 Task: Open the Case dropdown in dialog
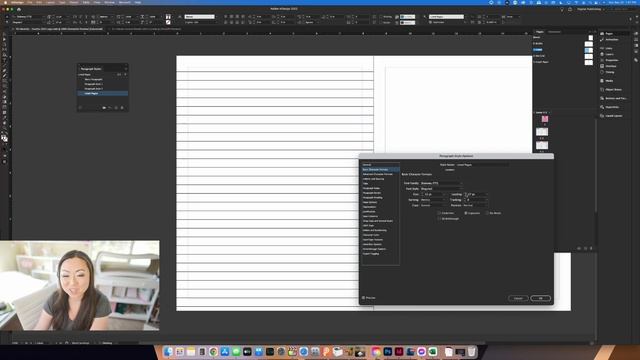tap(433, 205)
